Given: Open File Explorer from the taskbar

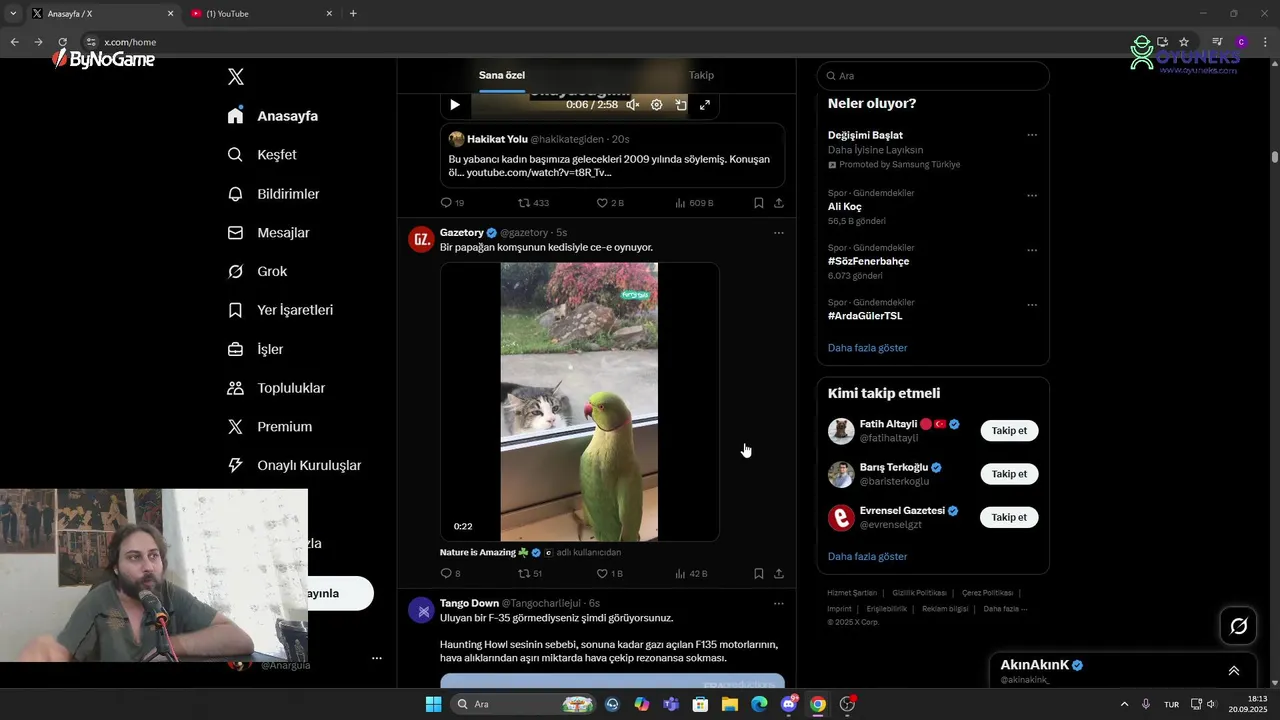Looking at the screenshot, I should (x=730, y=704).
